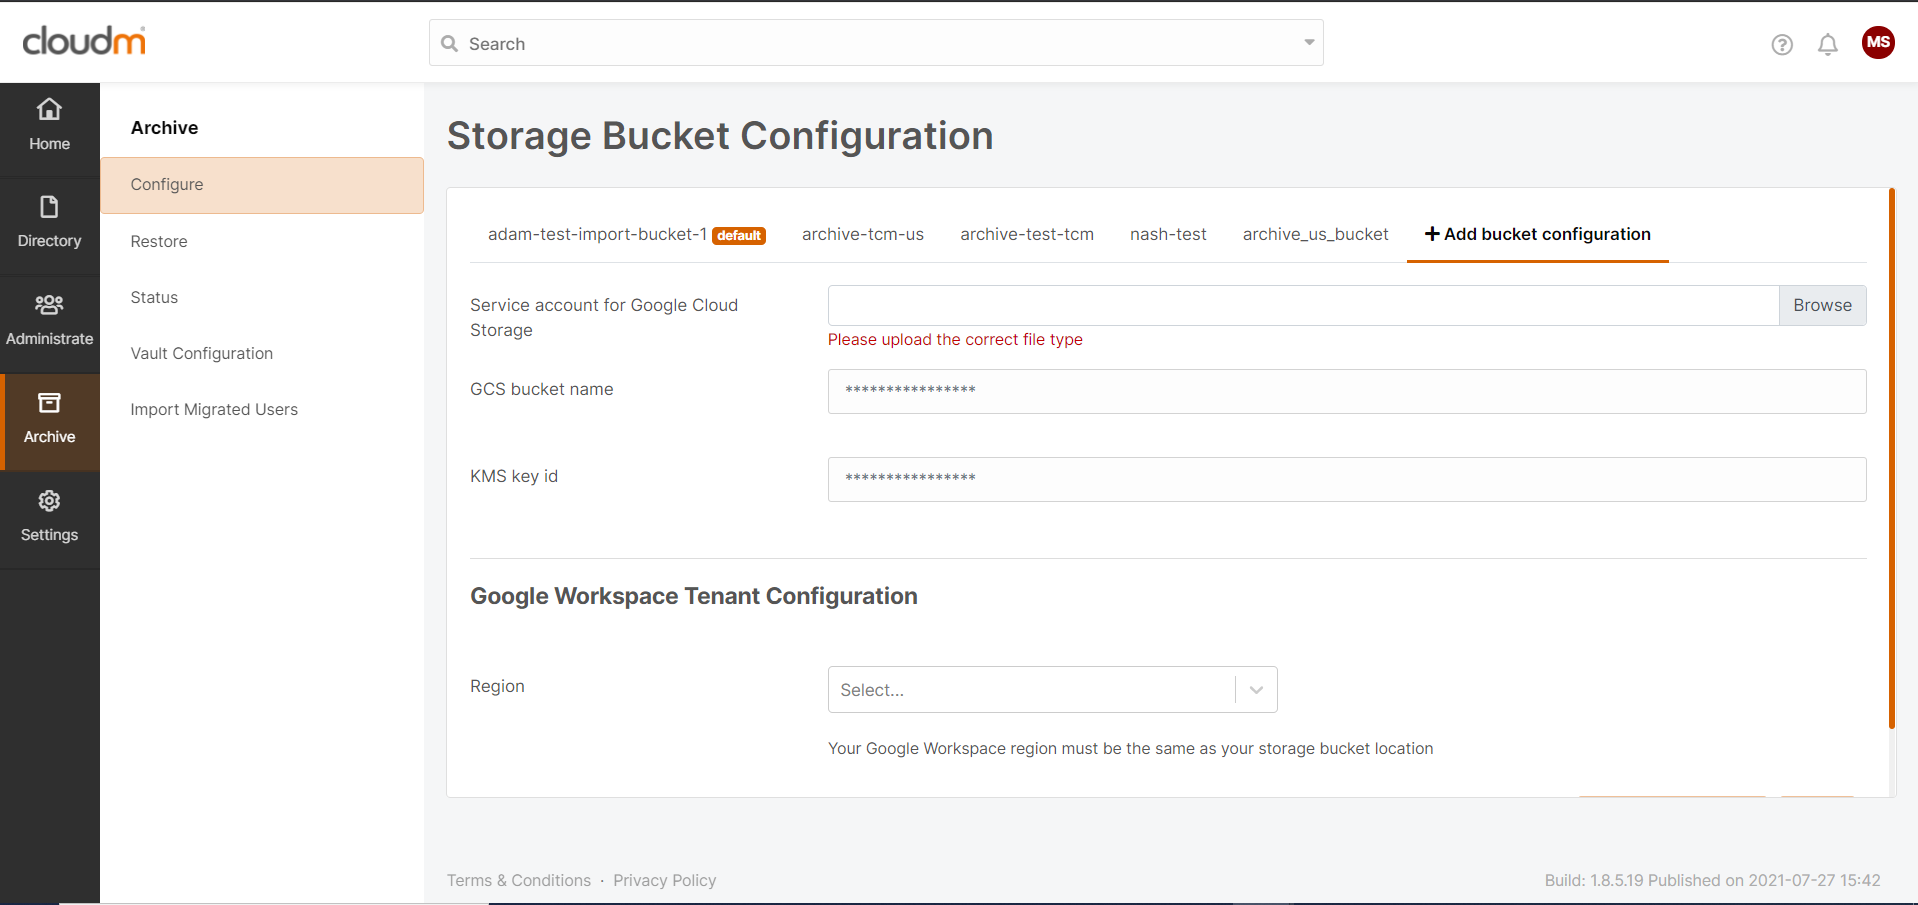The image size is (1918, 905).
Task: Go to Home in sidebar
Action: [x=49, y=125]
